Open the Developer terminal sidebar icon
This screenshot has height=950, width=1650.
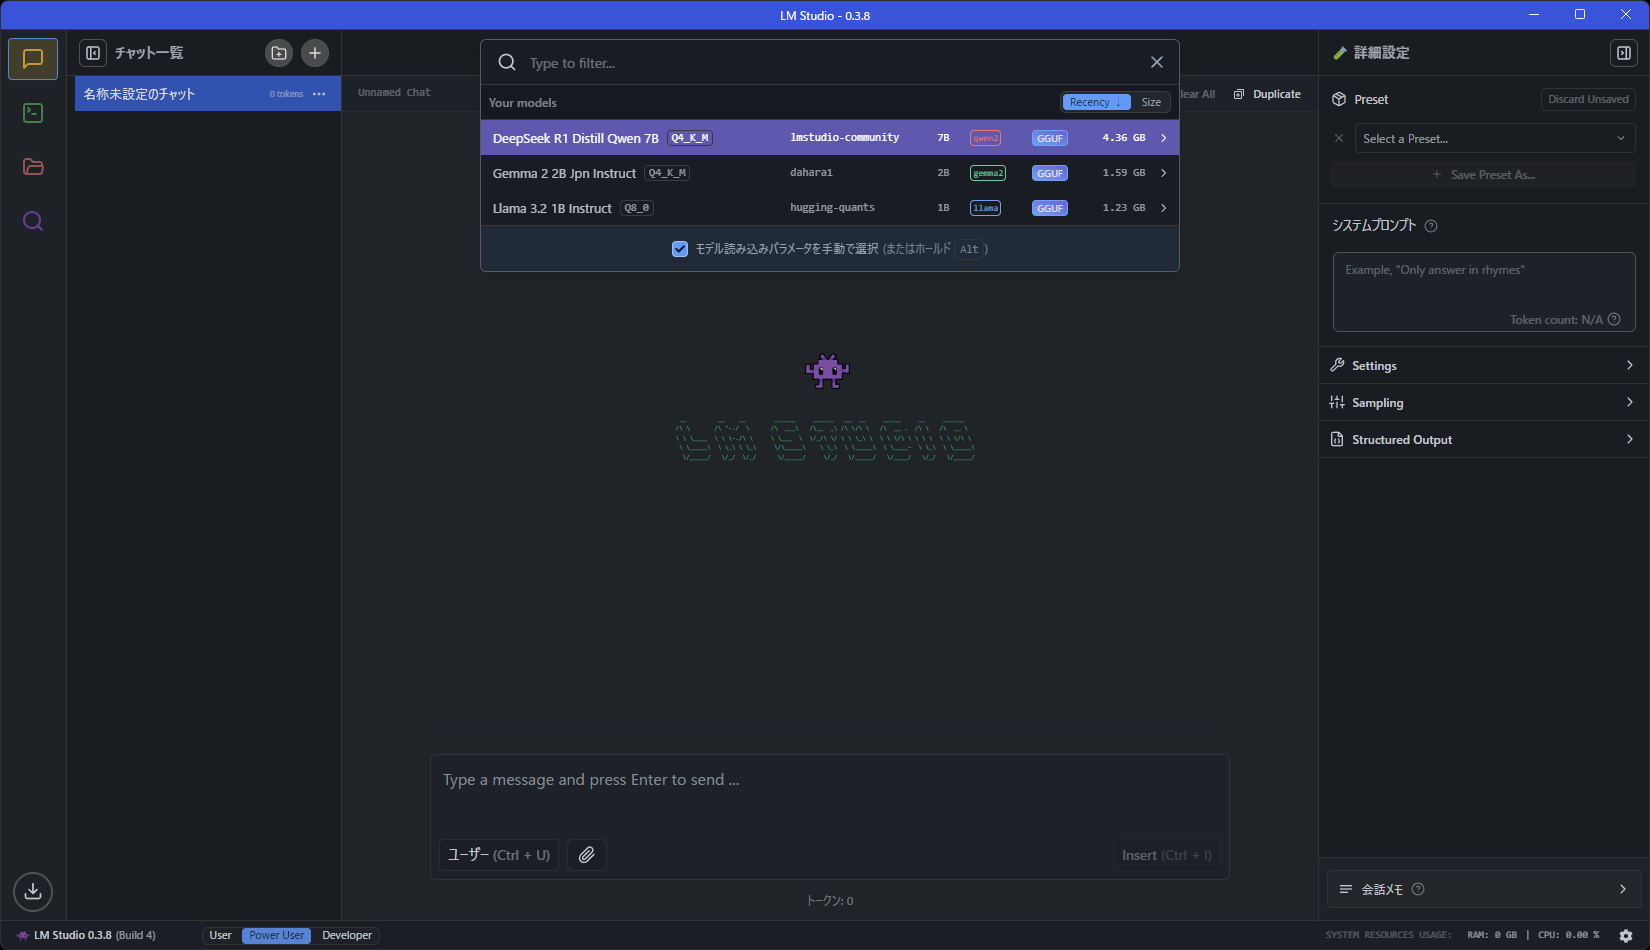tap(33, 113)
